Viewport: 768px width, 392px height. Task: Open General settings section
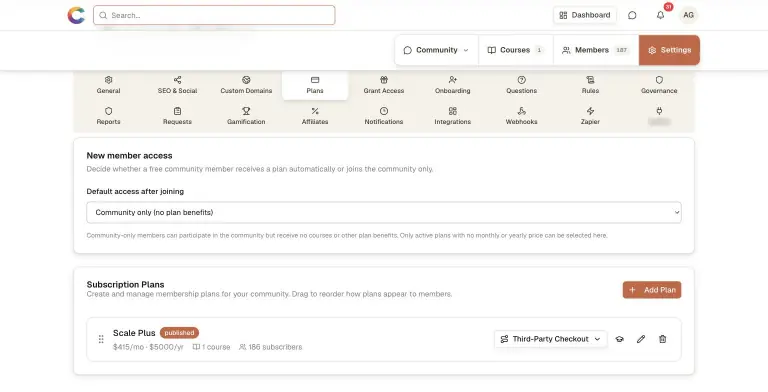click(108, 85)
